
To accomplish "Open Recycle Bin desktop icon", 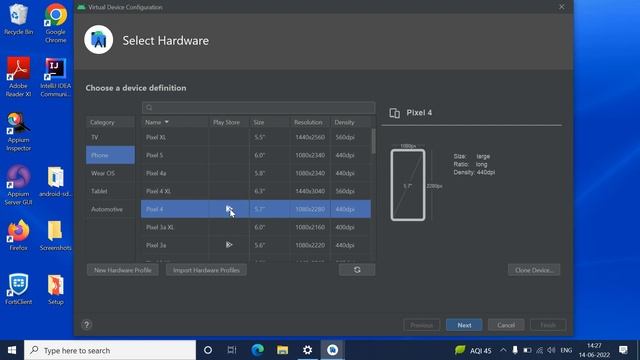I will tap(18, 19).
